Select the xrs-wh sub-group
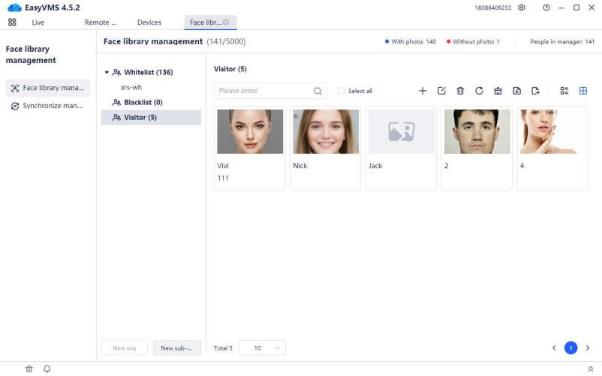This screenshot has width=602, height=376. coord(131,87)
